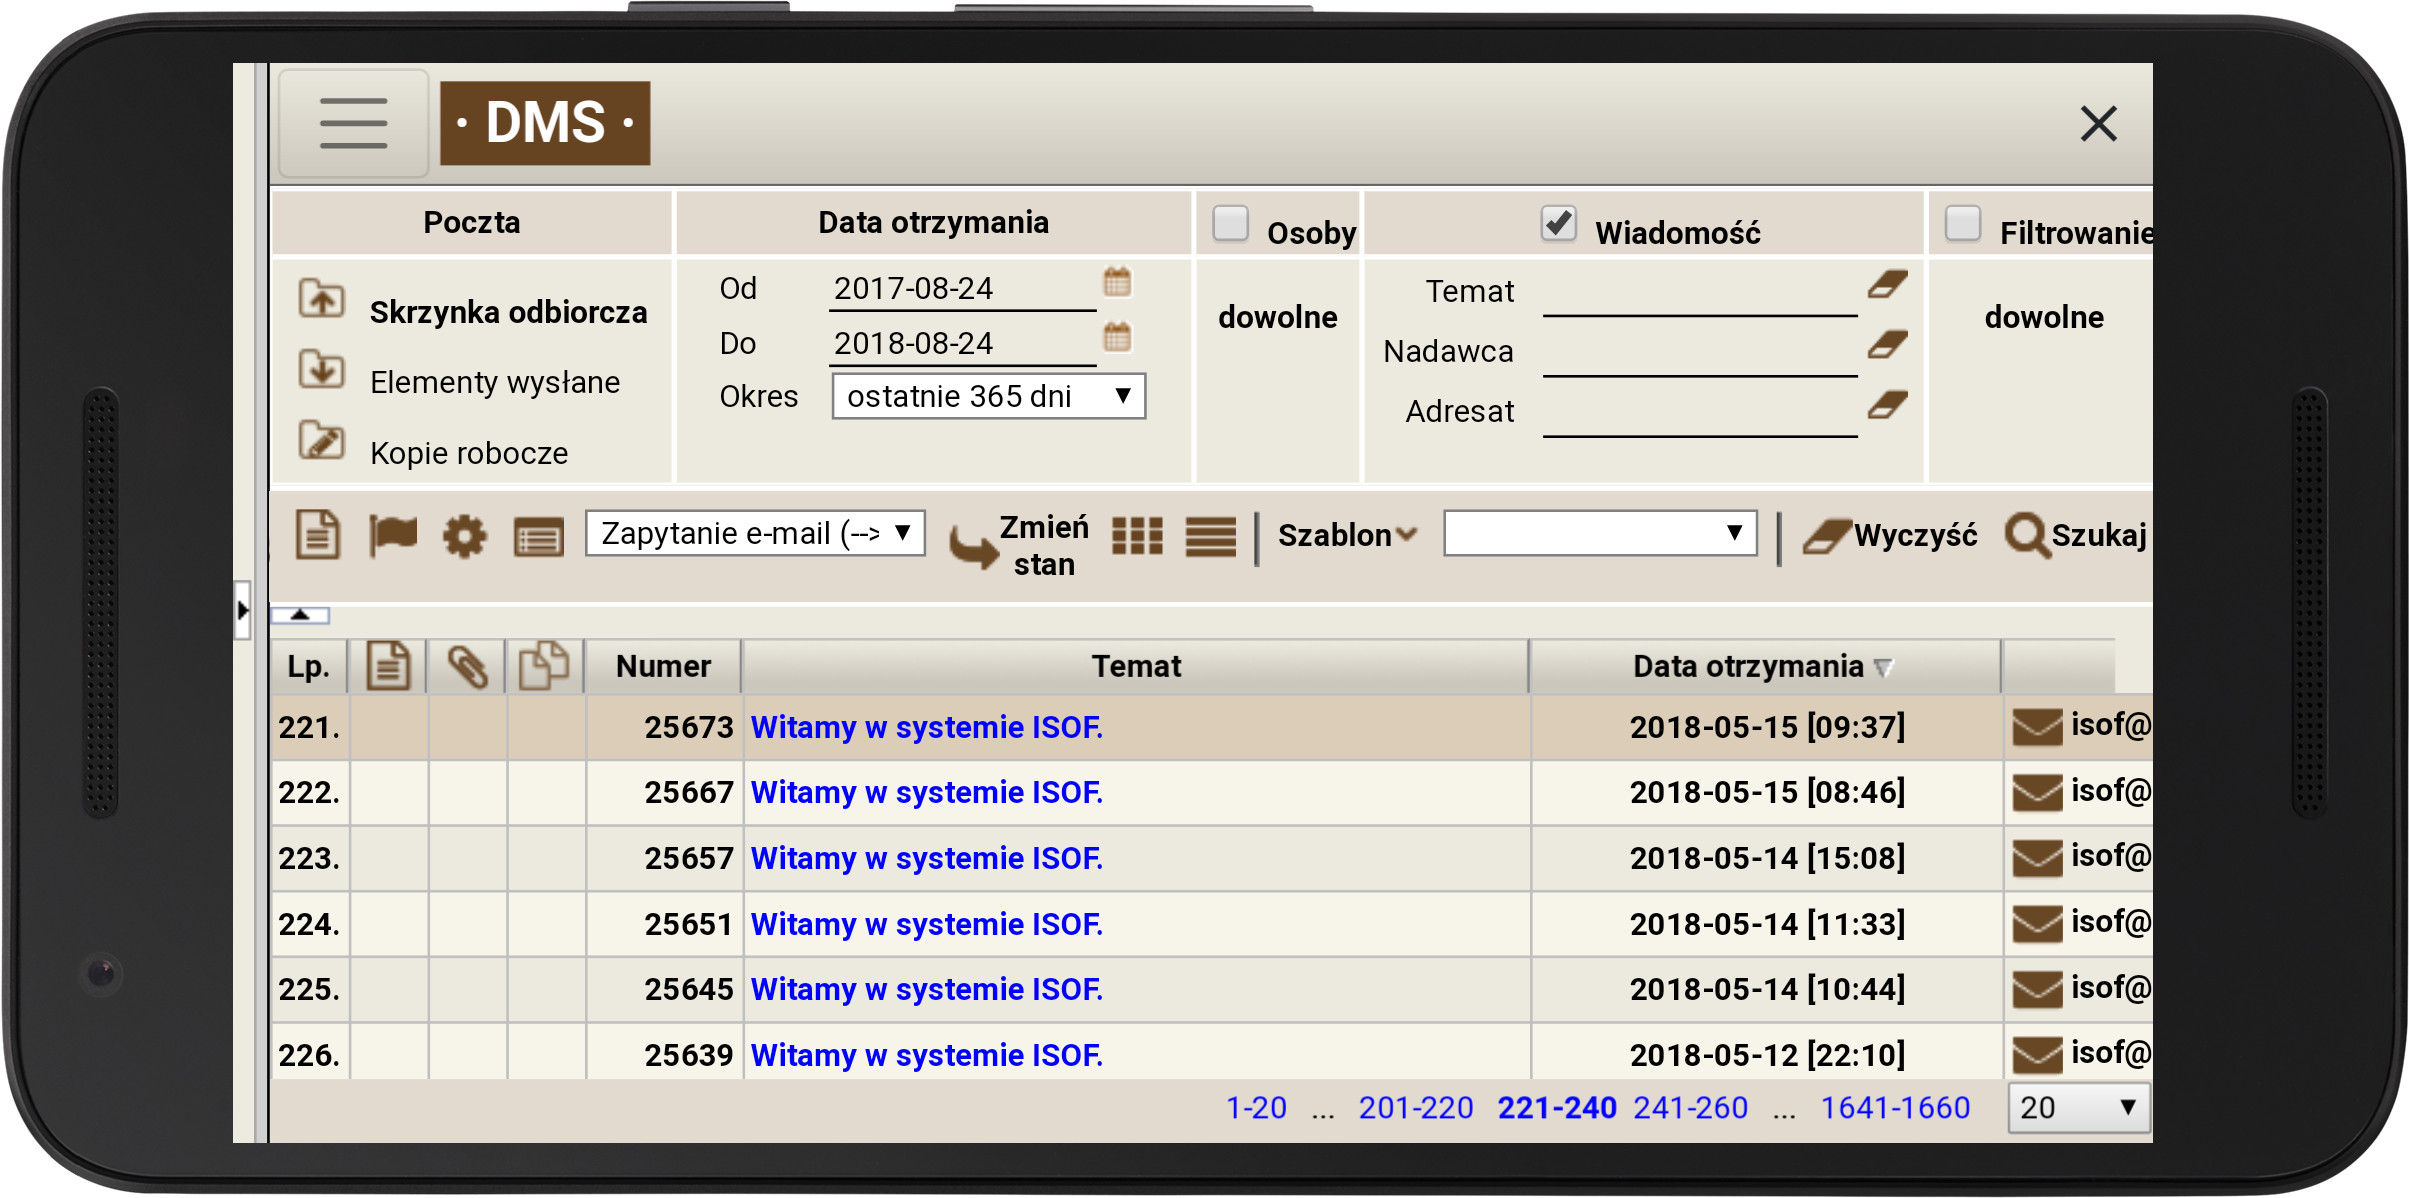Open Kopie robocze drafts folder
This screenshot has width=2409, height=1198.
pyautogui.click(x=468, y=453)
